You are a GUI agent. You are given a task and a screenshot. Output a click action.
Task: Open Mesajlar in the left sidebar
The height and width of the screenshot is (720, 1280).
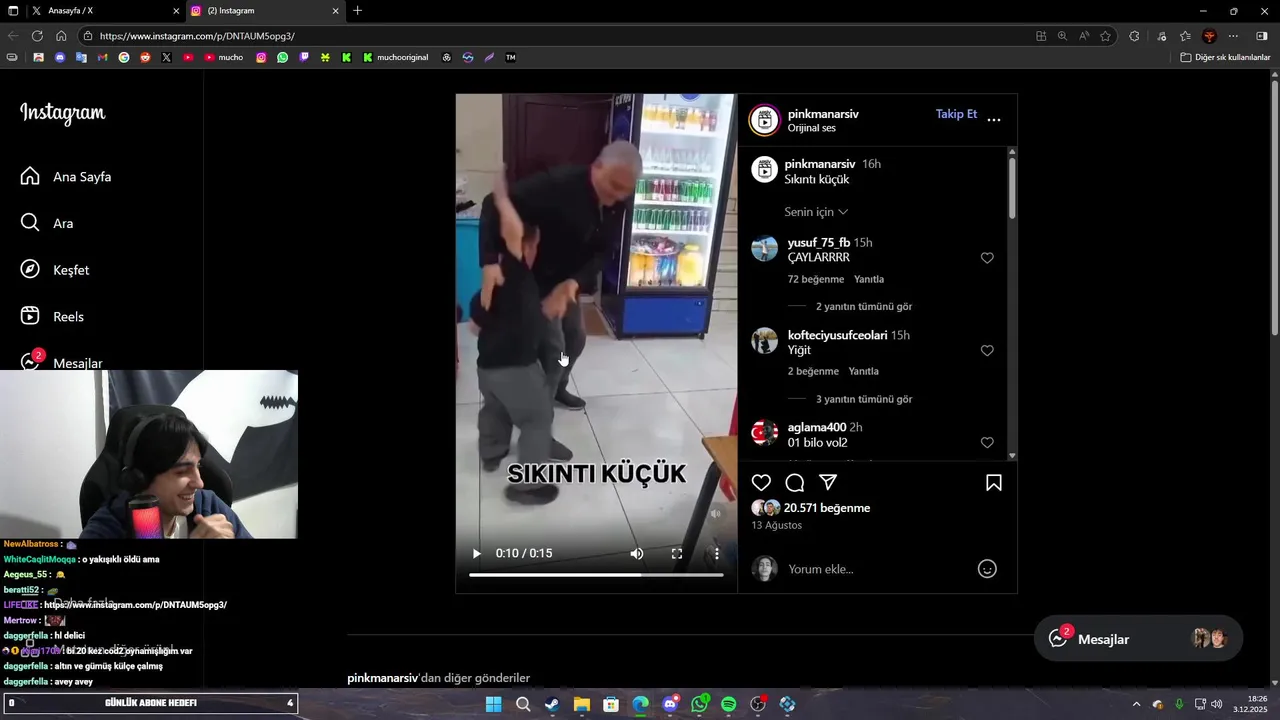click(61, 362)
